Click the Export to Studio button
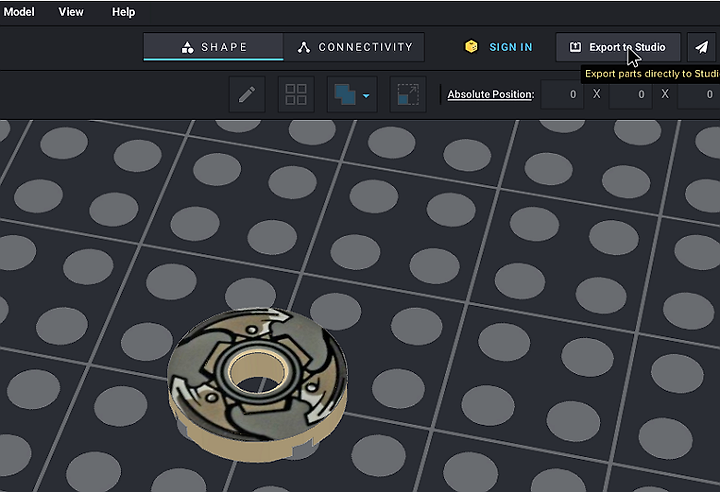This screenshot has width=720, height=492. 618,47
